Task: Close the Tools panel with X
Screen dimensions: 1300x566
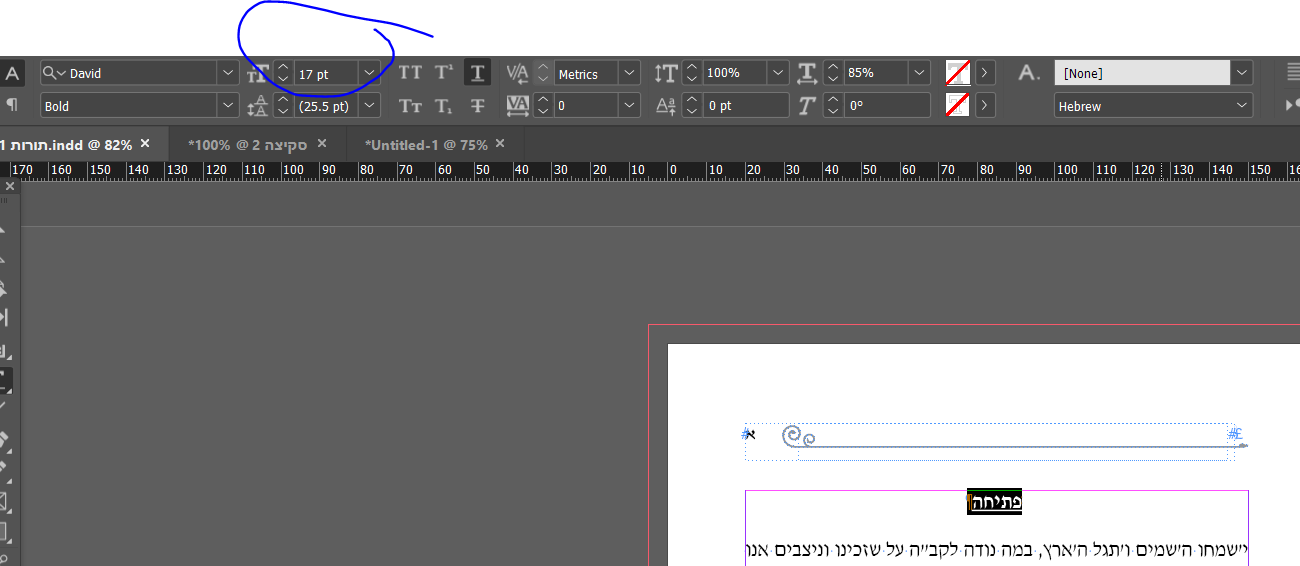Action: (9, 186)
